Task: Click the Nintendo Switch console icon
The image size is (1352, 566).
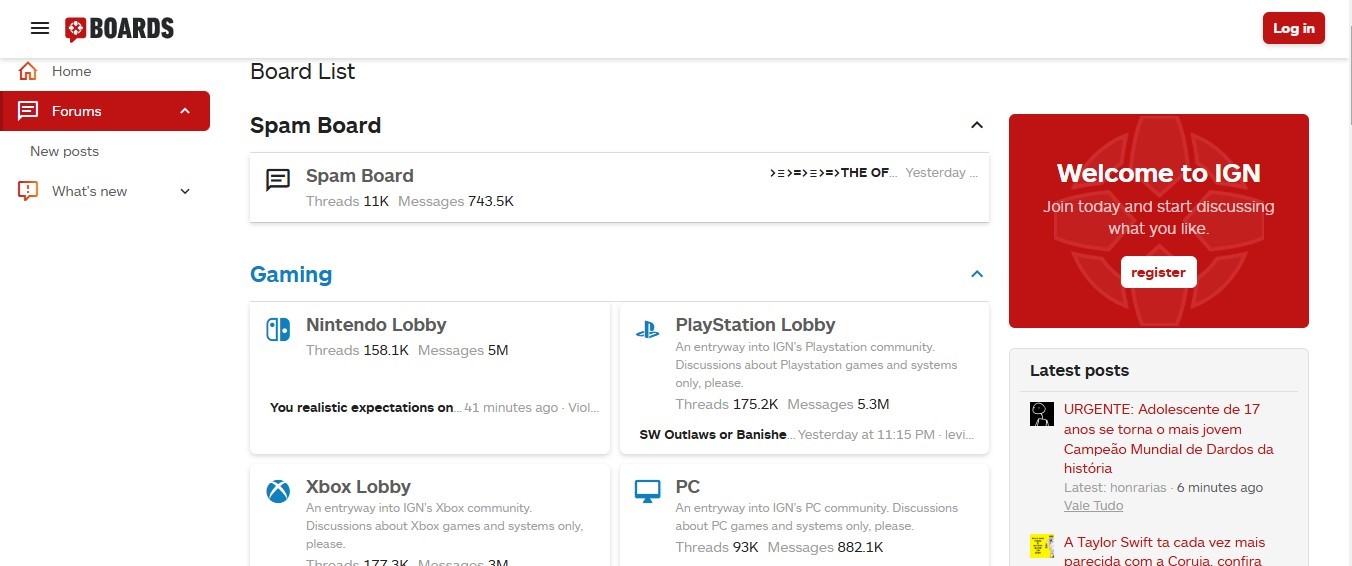Action: pos(278,329)
